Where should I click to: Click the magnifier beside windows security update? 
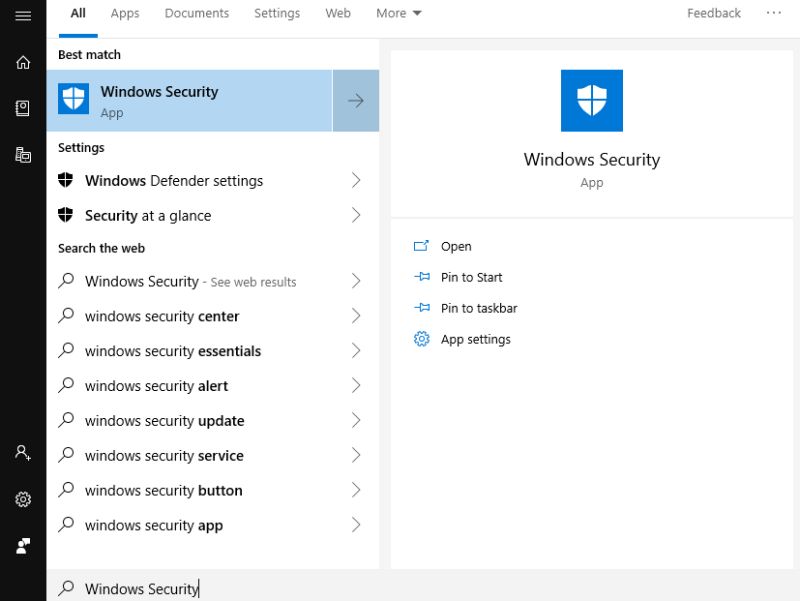[x=66, y=420]
